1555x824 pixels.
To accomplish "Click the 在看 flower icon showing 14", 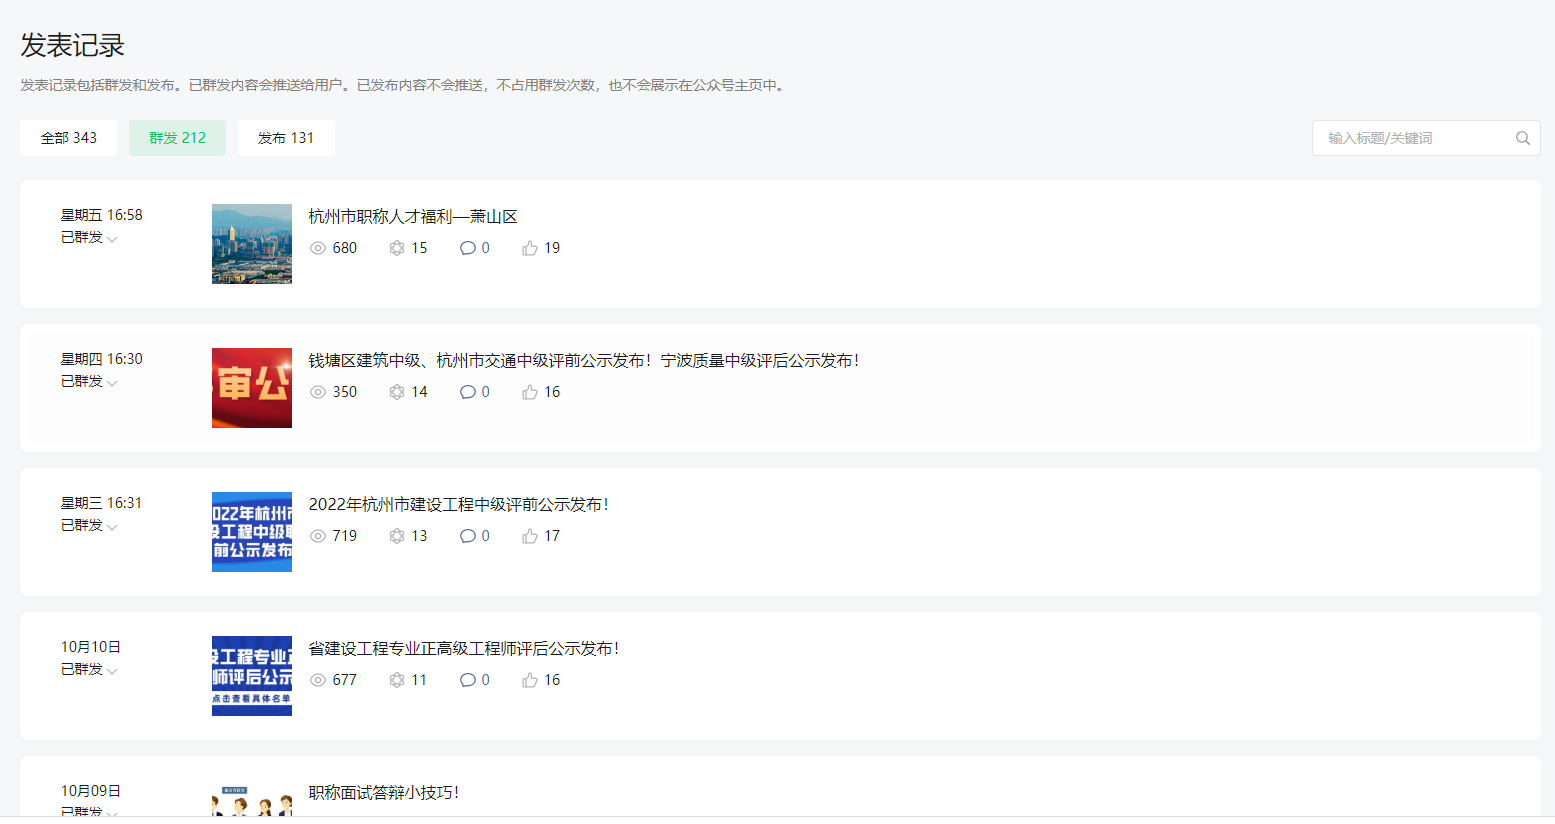I will coord(397,392).
